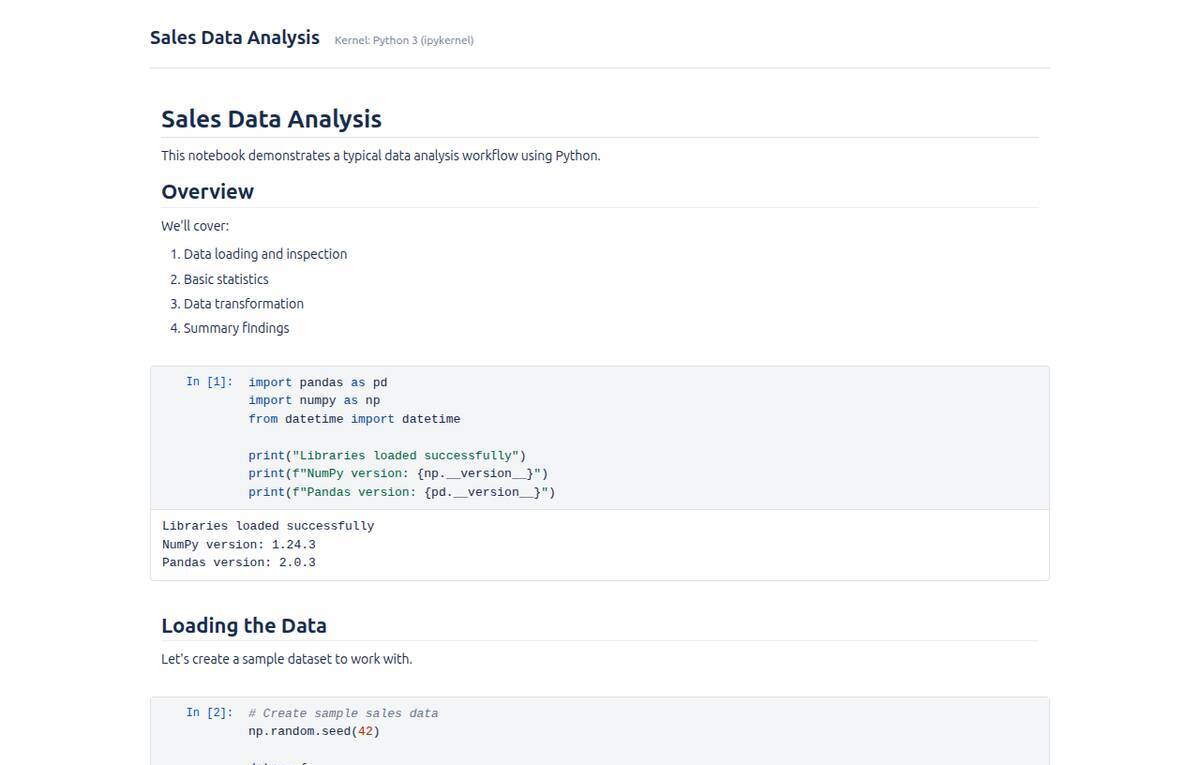Click the In [1] cell prompt
The width and height of the screenshot is (1200, 765).
[x=207, y=381]
